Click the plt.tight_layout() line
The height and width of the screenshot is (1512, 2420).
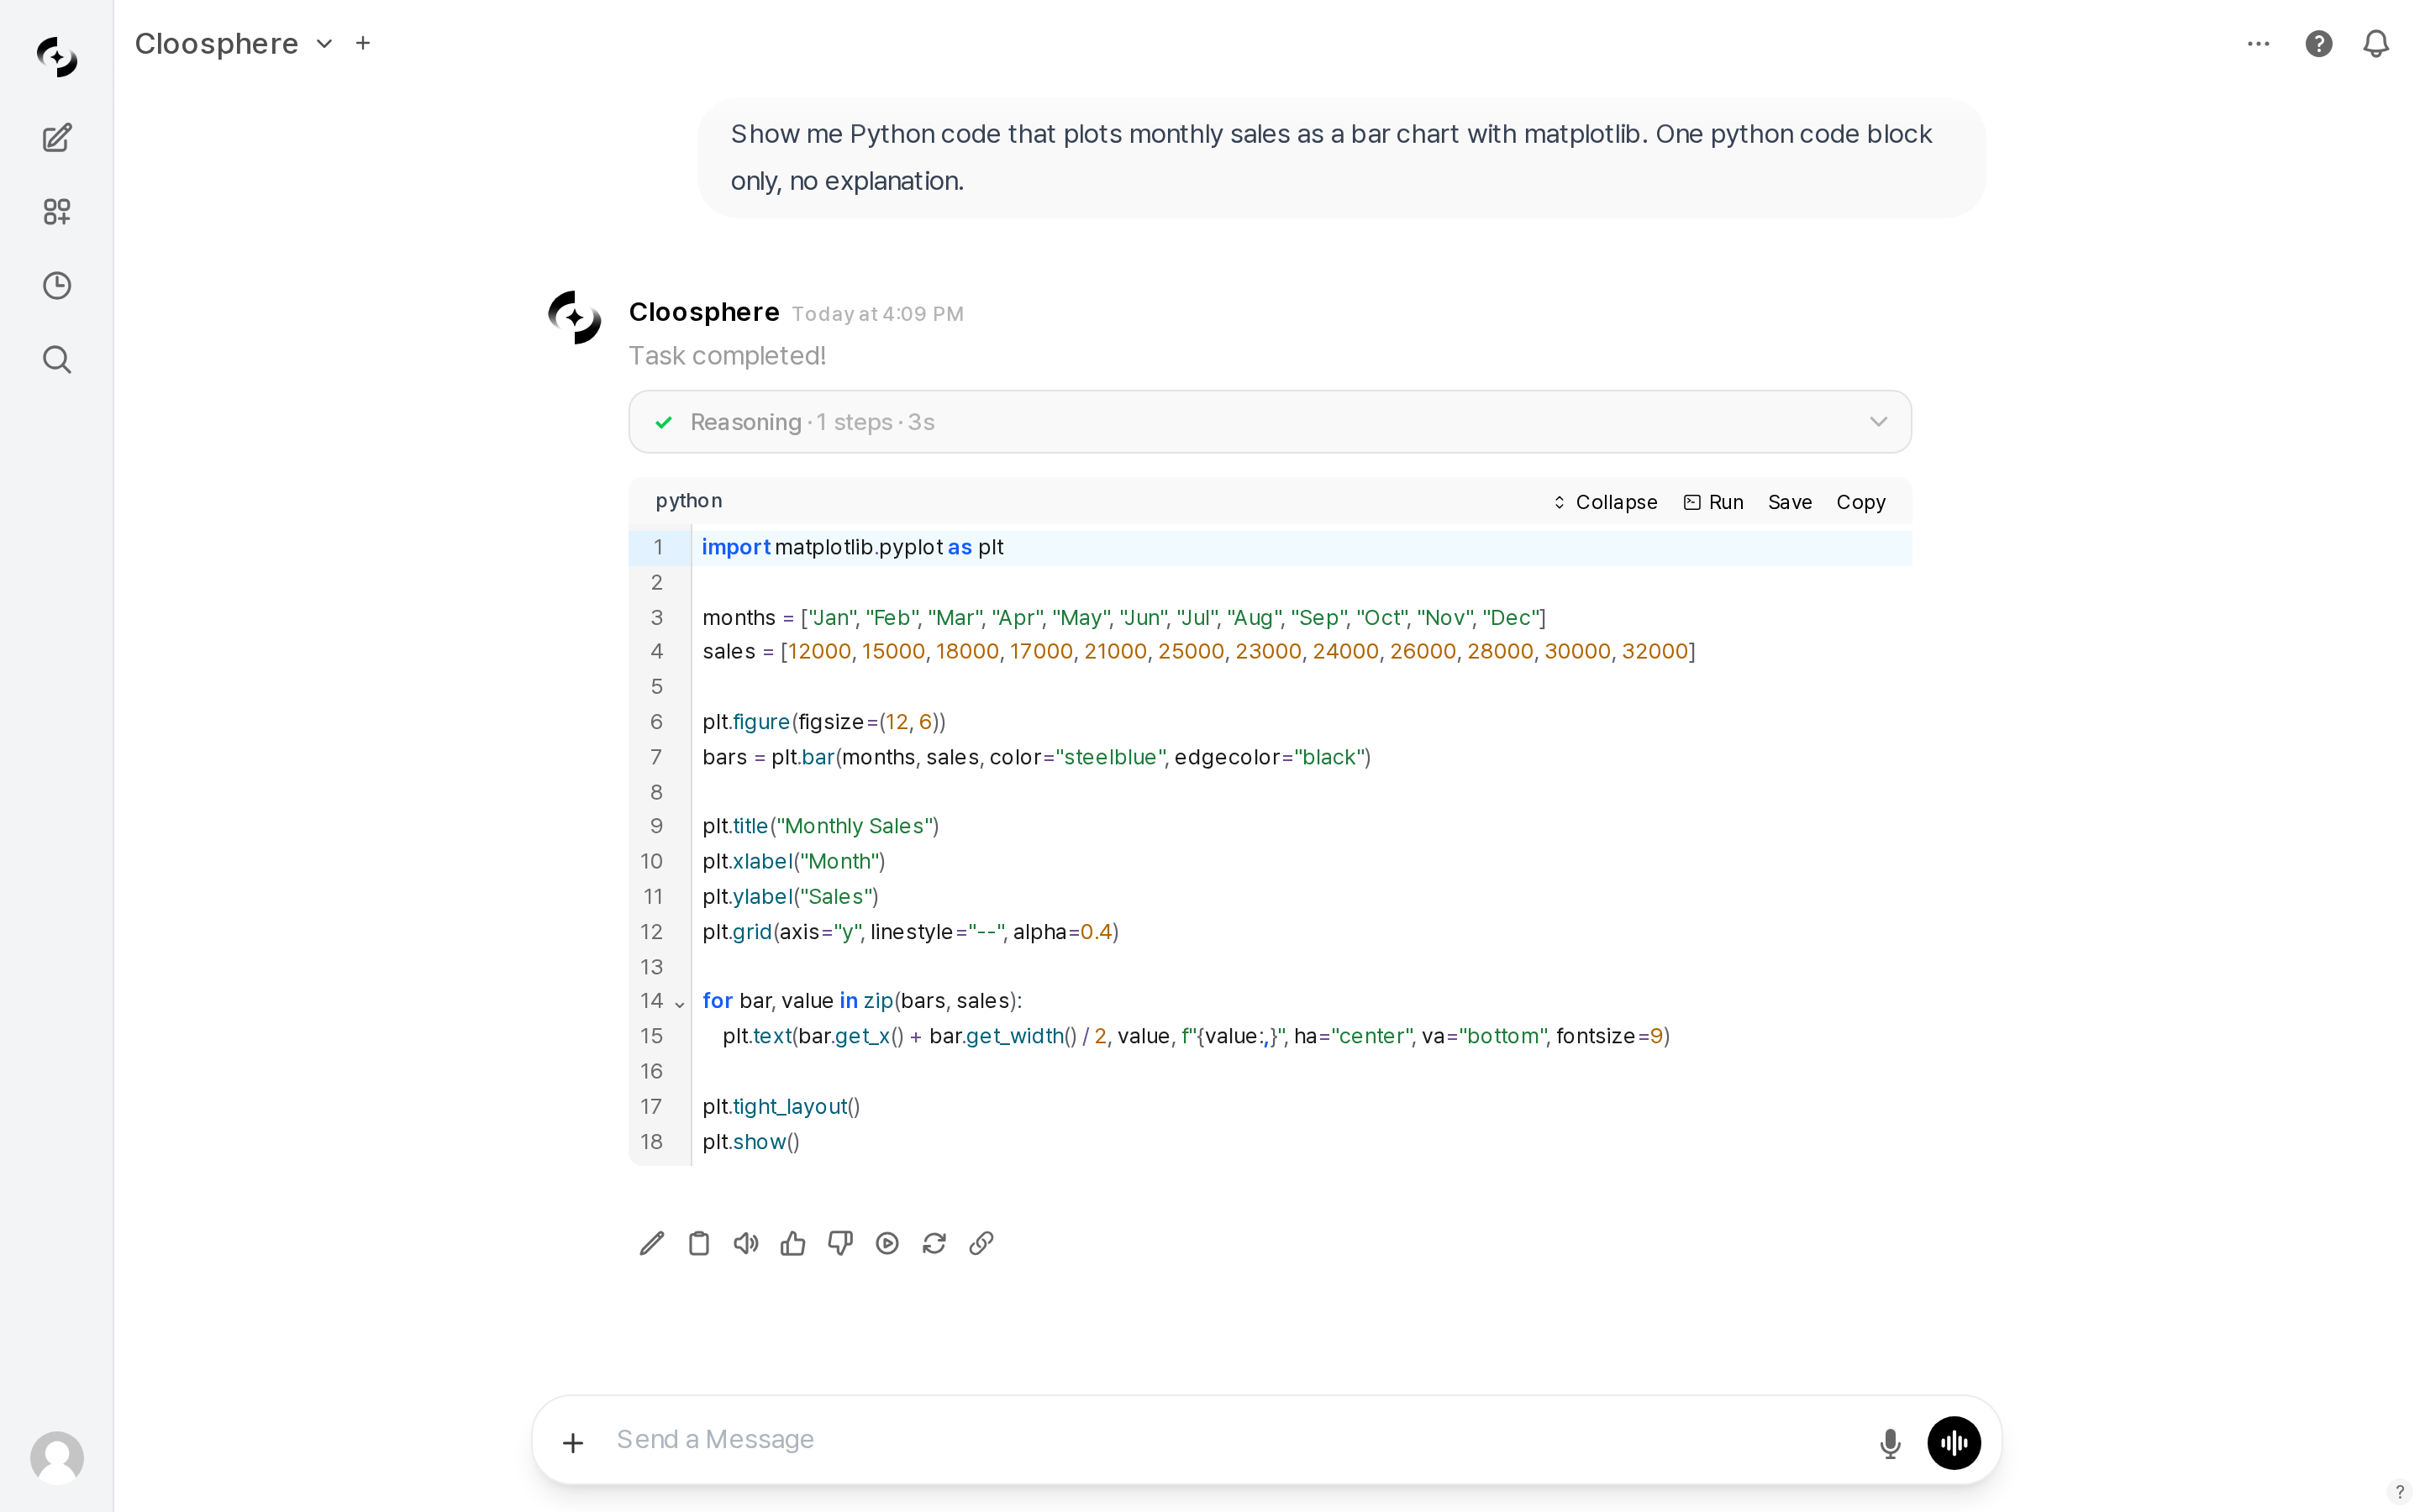[781, 1107]
